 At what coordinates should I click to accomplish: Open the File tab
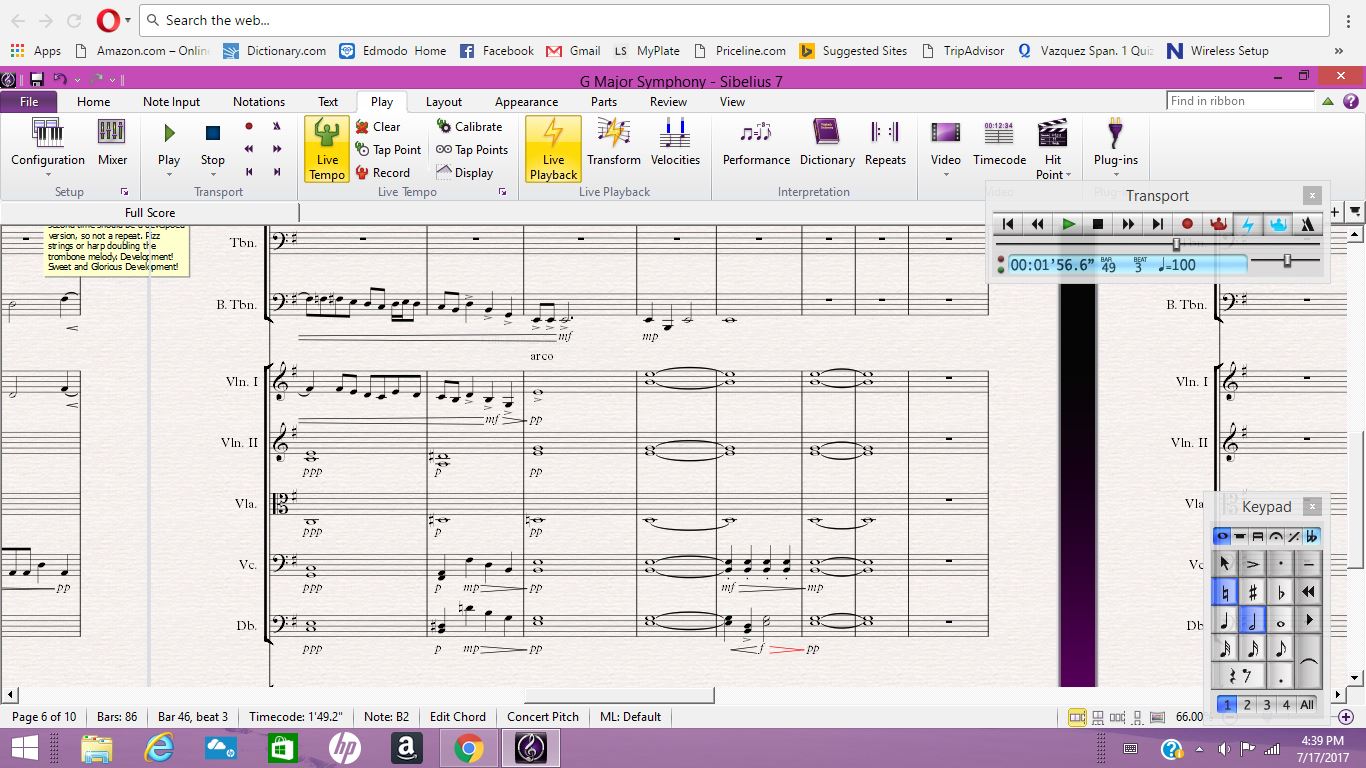29,101
